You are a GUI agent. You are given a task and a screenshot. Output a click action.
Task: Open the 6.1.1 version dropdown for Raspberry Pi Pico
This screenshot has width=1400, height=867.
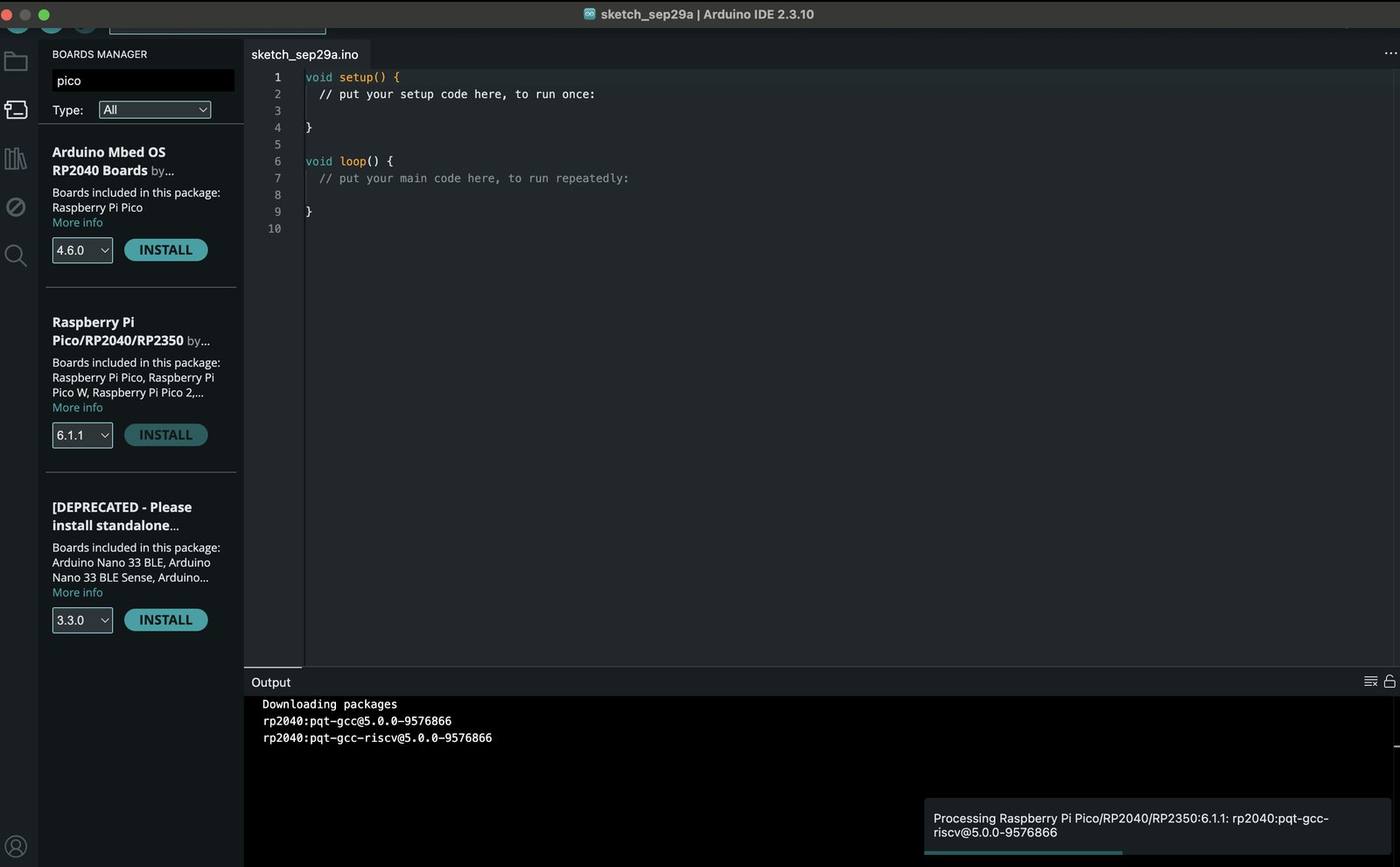[82, 435]
